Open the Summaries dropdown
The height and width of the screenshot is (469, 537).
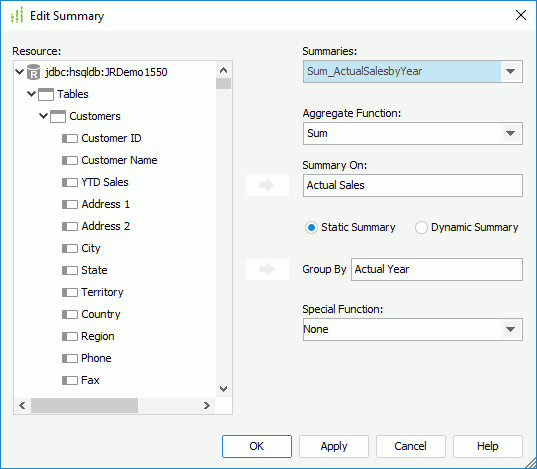[511, 72]
